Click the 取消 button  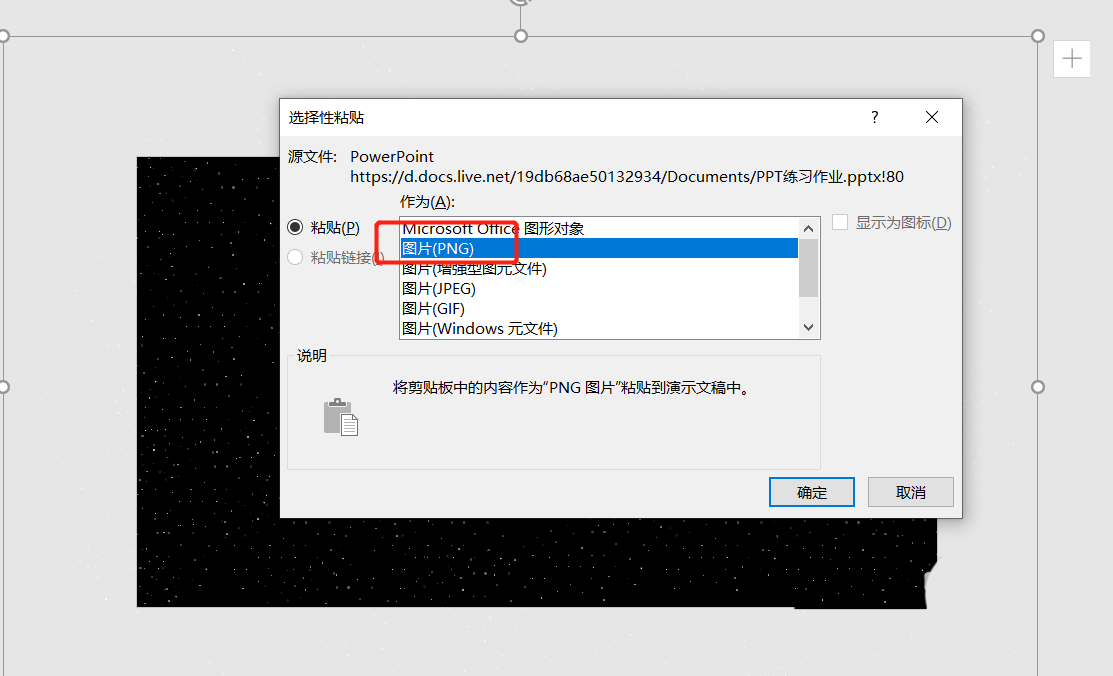click(x=910, y=492)
